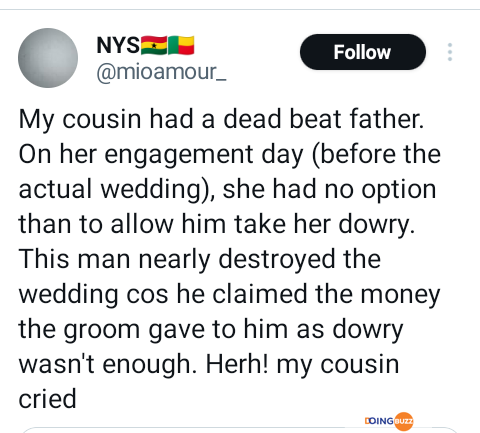Click the line starting "On her engagement day"

point(230,155)
